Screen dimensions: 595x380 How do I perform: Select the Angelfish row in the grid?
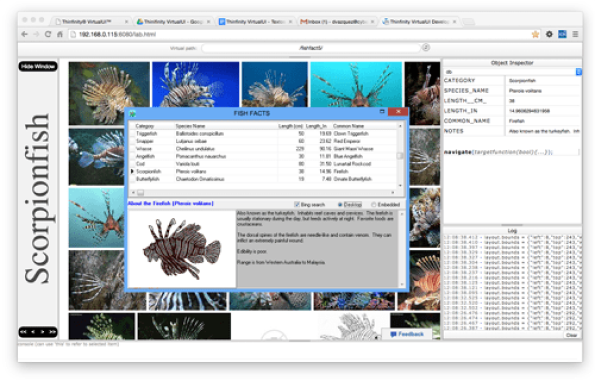pos(264,156)
